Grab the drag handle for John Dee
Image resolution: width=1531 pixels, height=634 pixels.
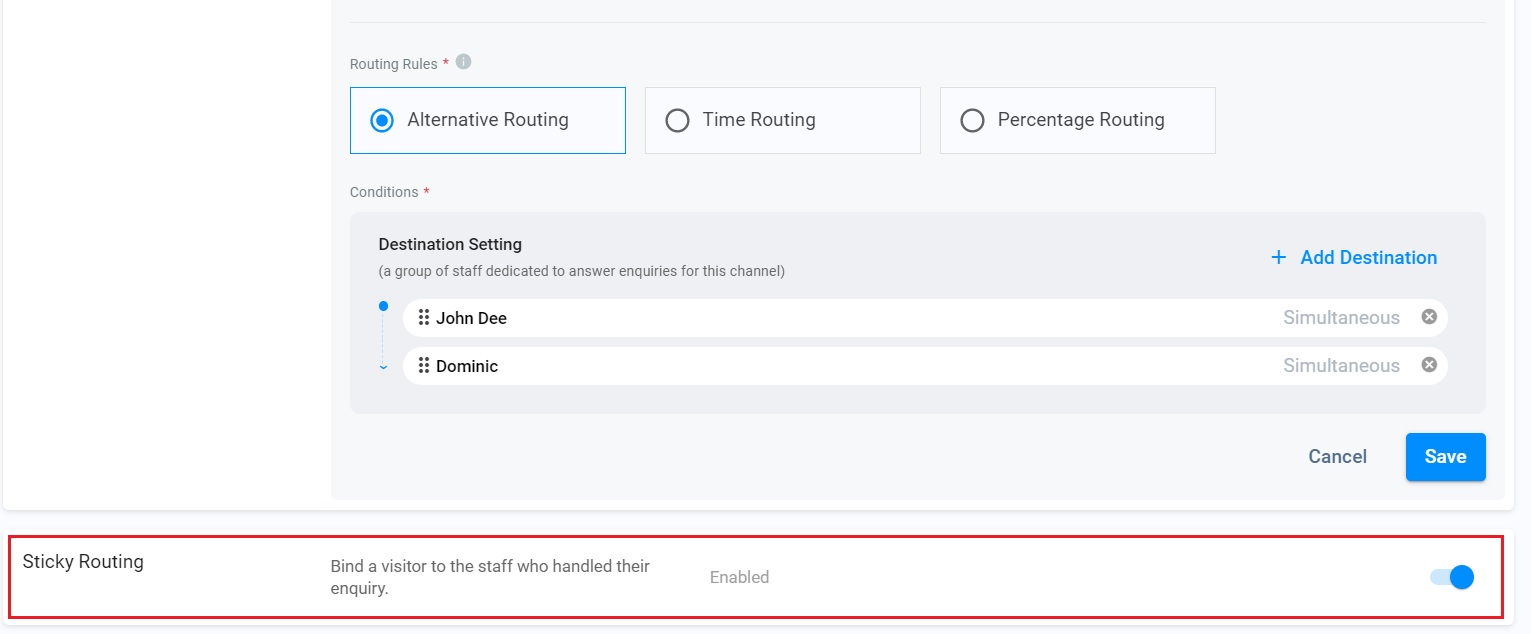424,318
